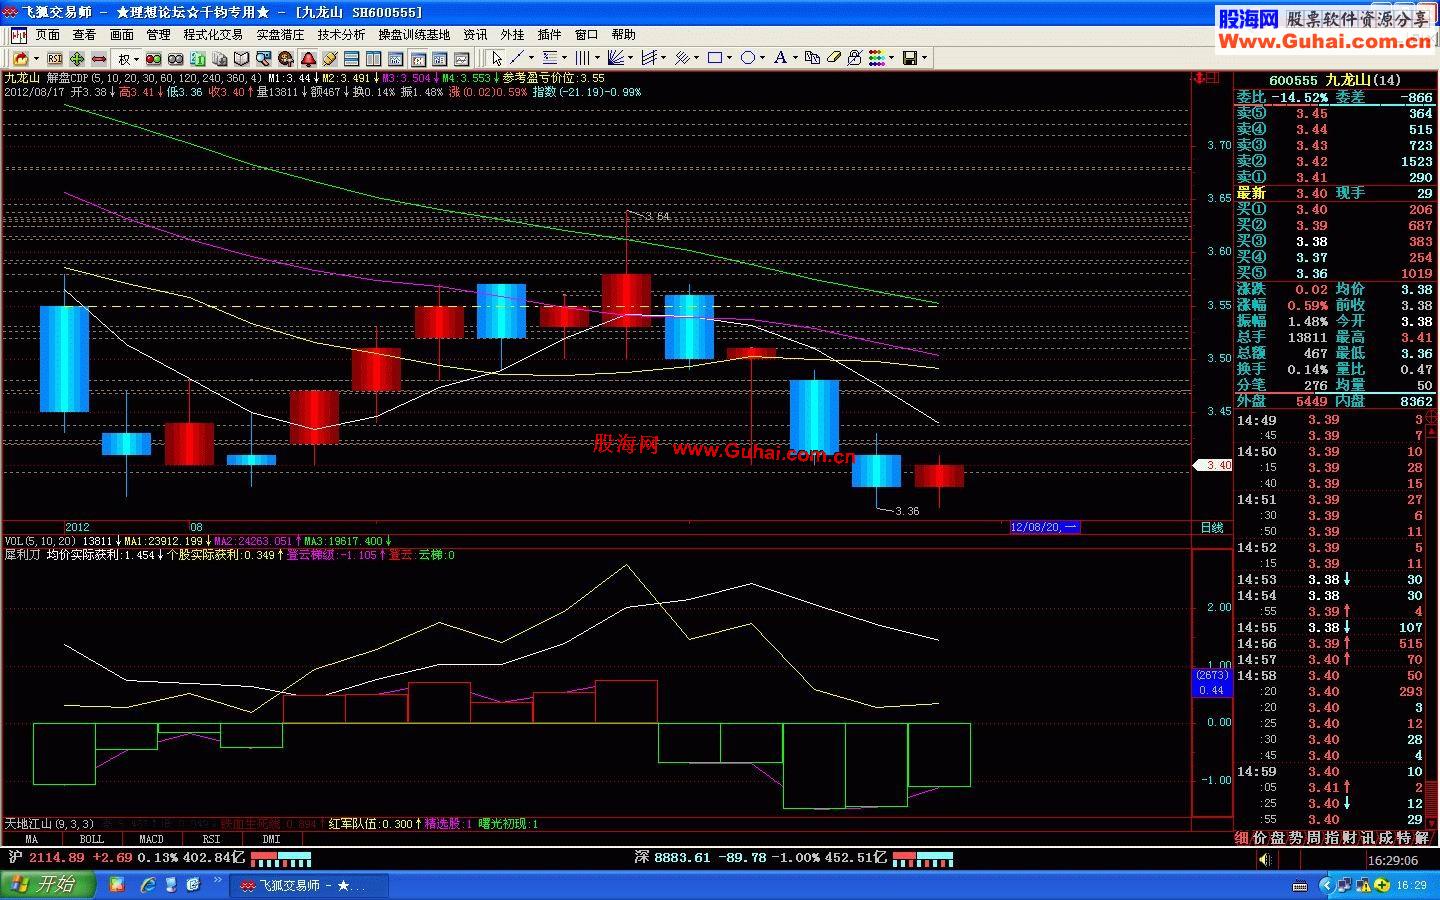Click the magnifier search chart icon

[x=263, y=59]
